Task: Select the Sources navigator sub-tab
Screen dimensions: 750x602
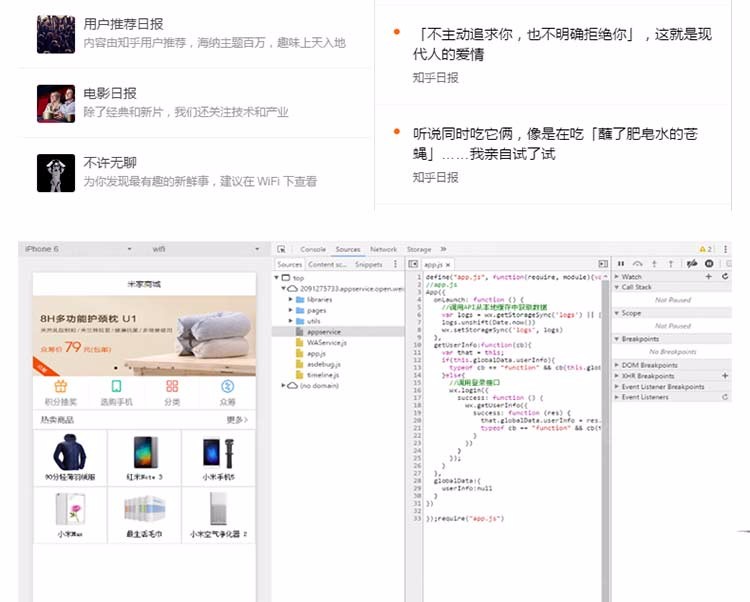Action: (x=290, y=264)
